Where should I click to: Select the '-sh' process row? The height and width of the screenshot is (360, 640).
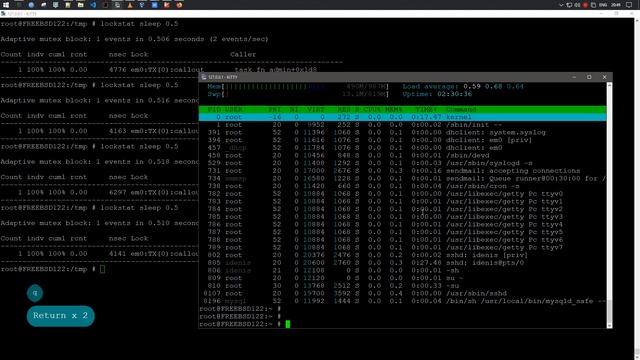402,271
